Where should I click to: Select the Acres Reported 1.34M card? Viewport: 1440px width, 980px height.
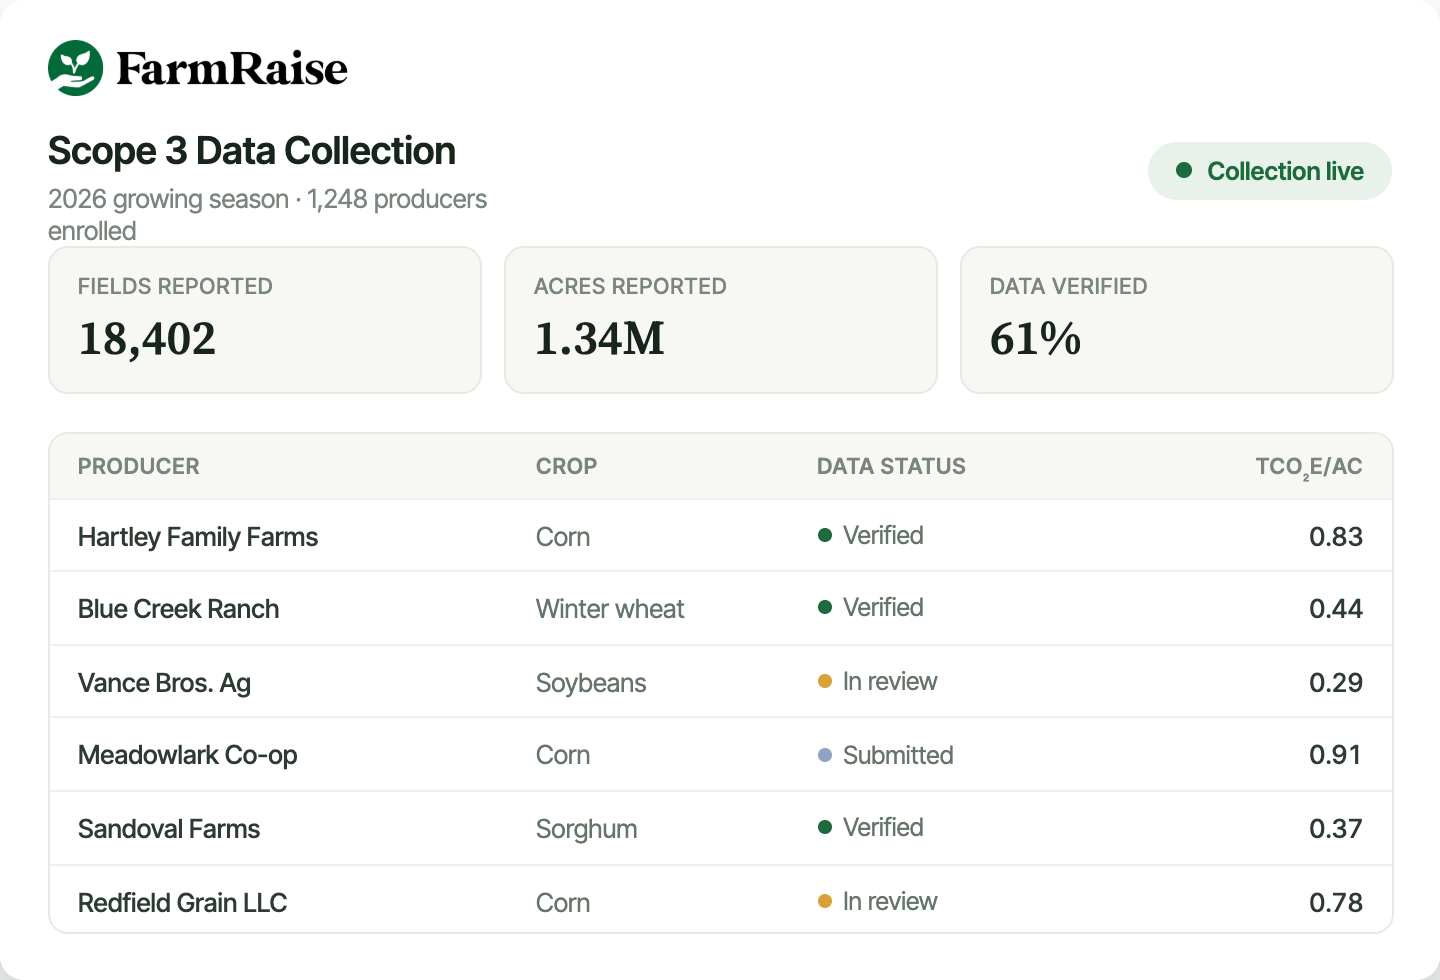coord(721,320)
